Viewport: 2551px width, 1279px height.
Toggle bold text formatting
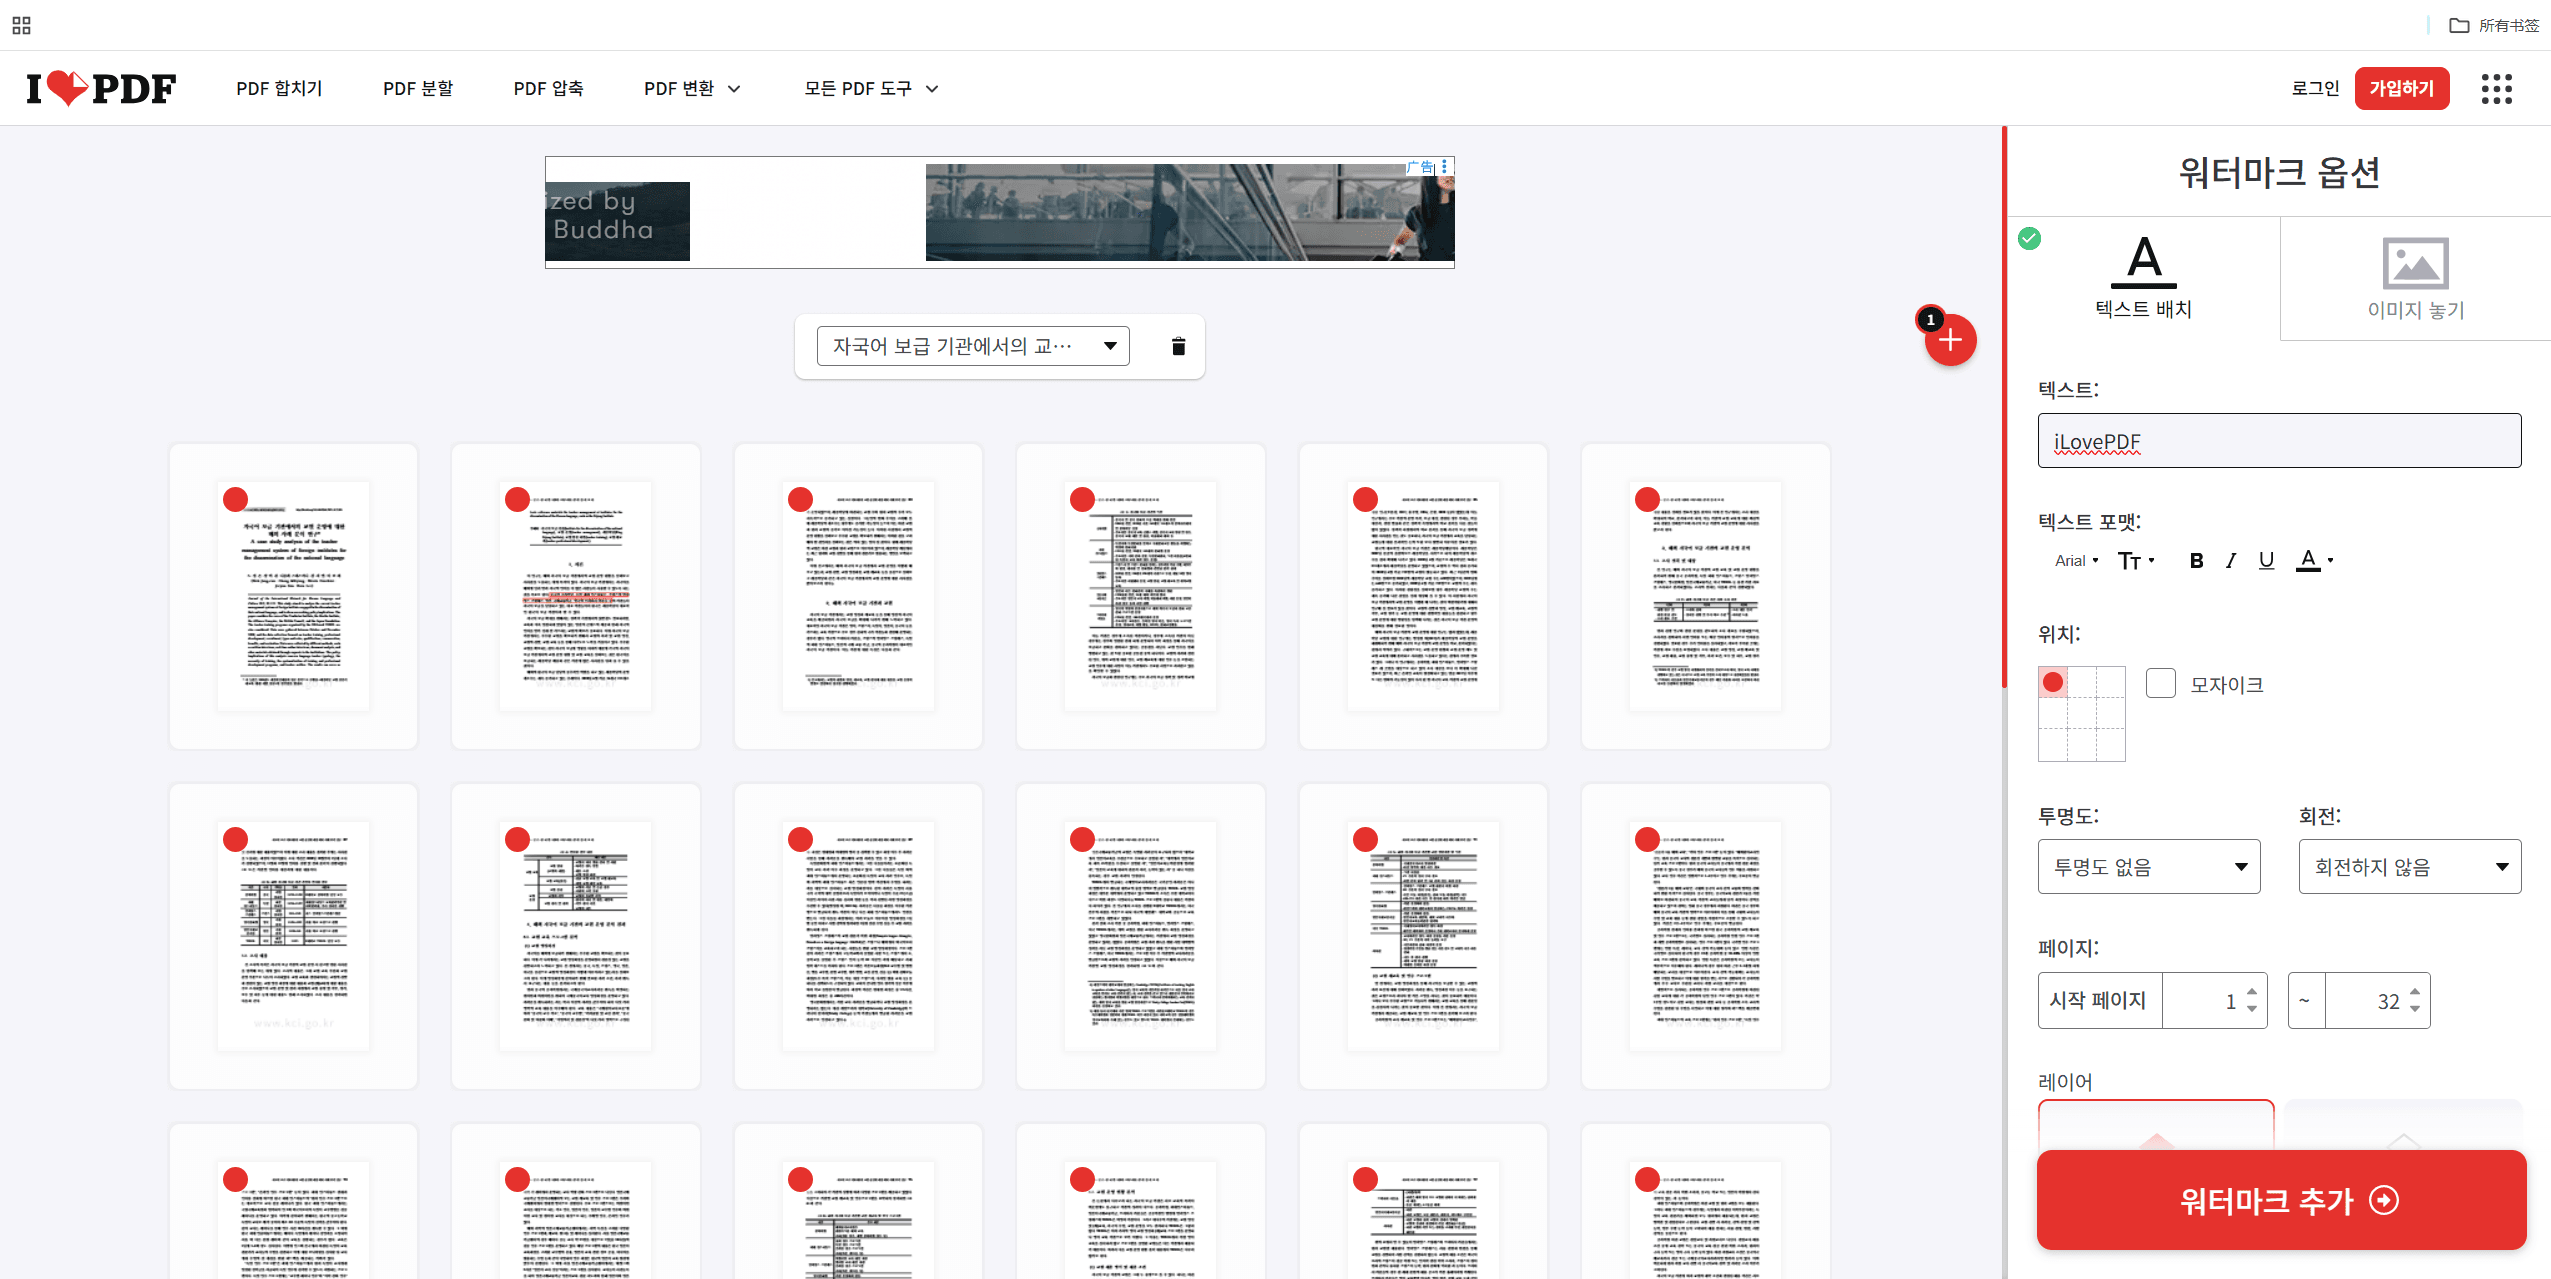tap(2196, 560)
